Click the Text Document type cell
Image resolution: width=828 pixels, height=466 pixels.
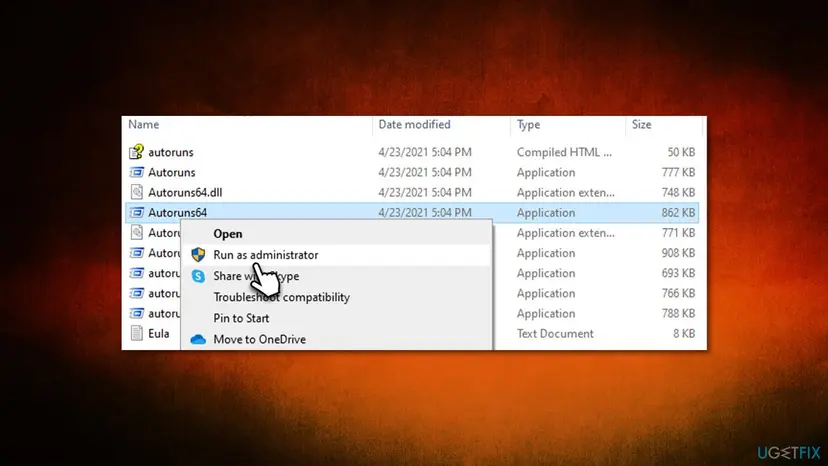tap(555, 333)
